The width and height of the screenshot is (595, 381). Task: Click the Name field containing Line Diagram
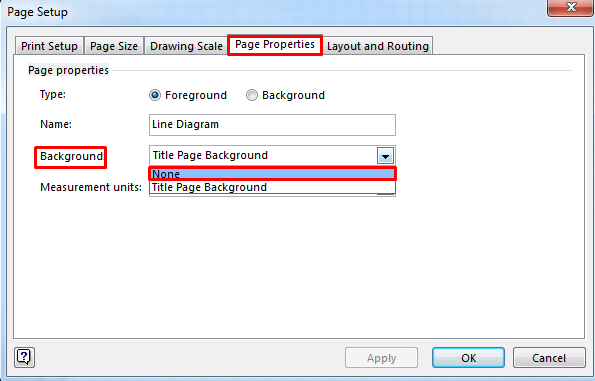click(272, 125)
